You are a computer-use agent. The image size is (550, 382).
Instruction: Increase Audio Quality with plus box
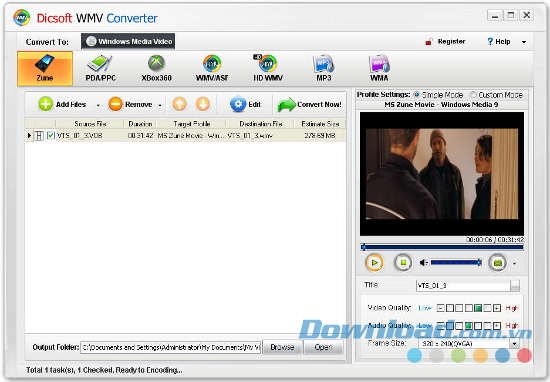(497, 326)
